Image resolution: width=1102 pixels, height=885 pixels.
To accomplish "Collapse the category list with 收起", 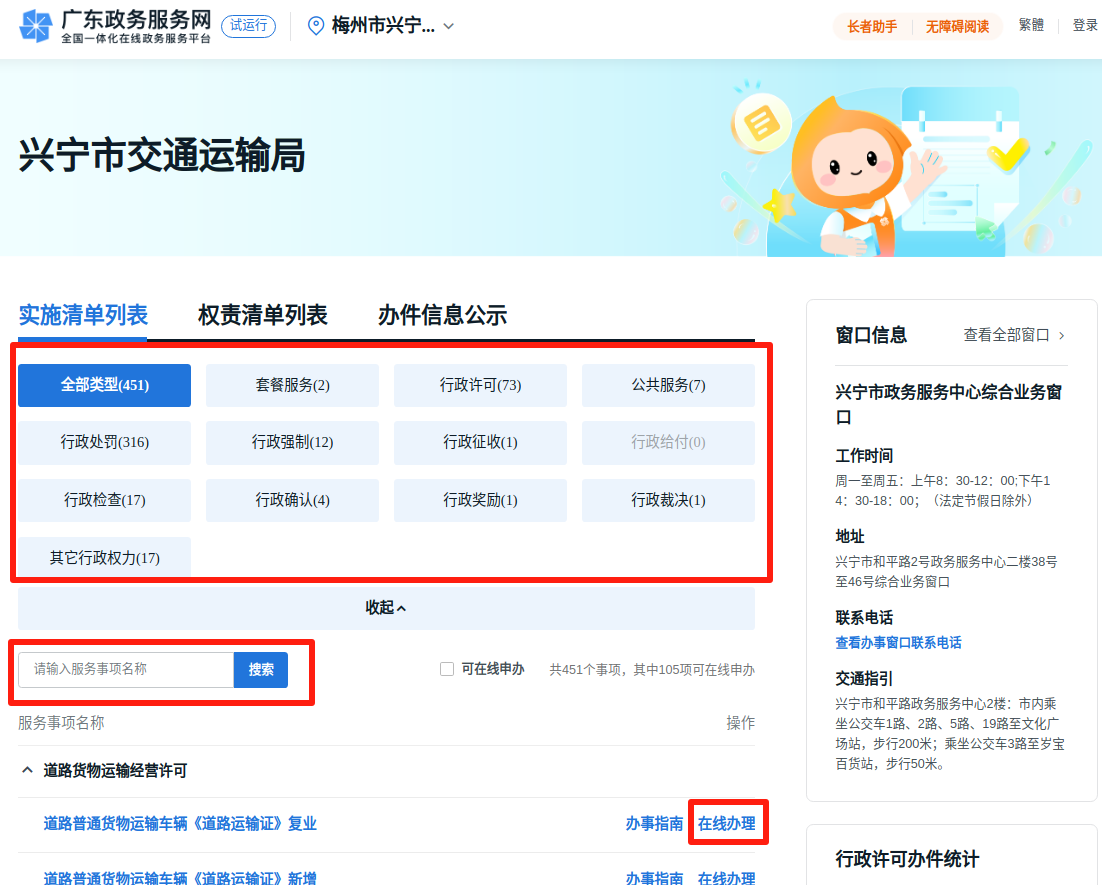I will [386, 608].
